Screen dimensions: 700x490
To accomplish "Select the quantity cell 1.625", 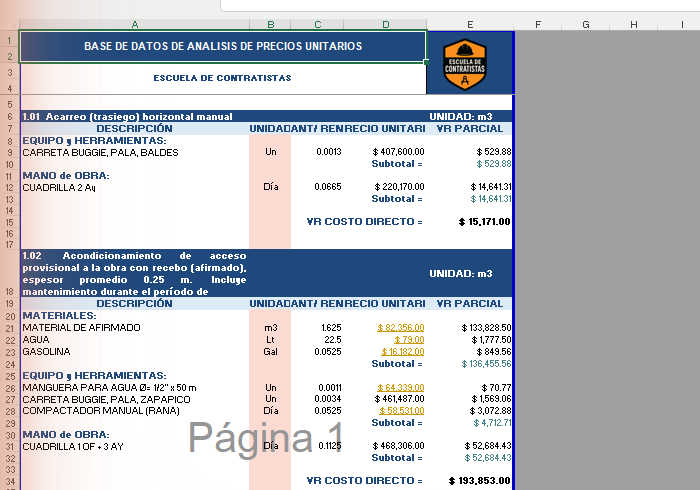I will (x=317, y=328).
